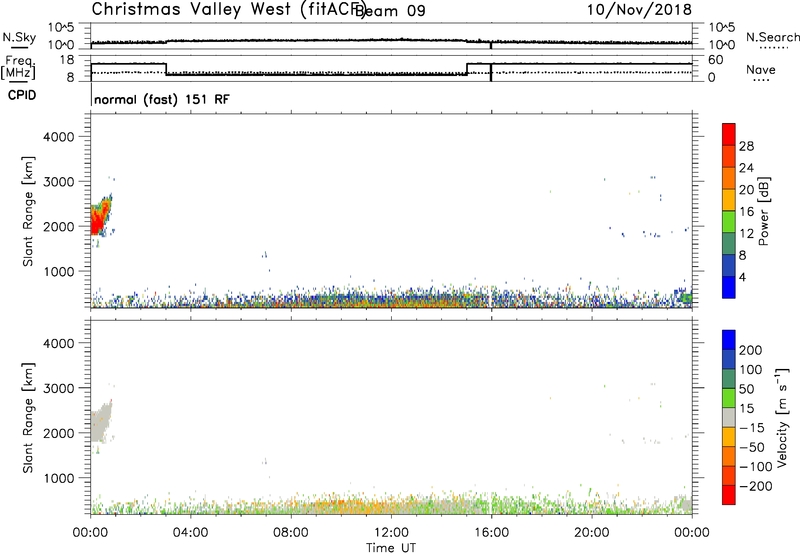Click the 'CPID' label

tap(22, 95)
